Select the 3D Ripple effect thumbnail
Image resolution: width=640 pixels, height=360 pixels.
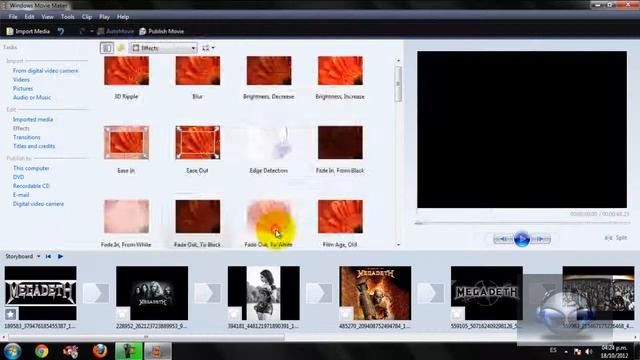click(x=127, y=71)
